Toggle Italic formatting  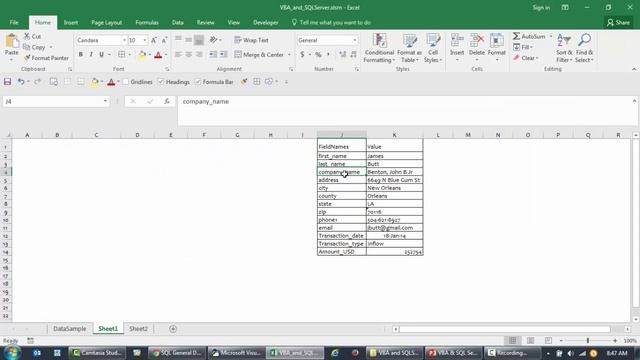[91, 54]
